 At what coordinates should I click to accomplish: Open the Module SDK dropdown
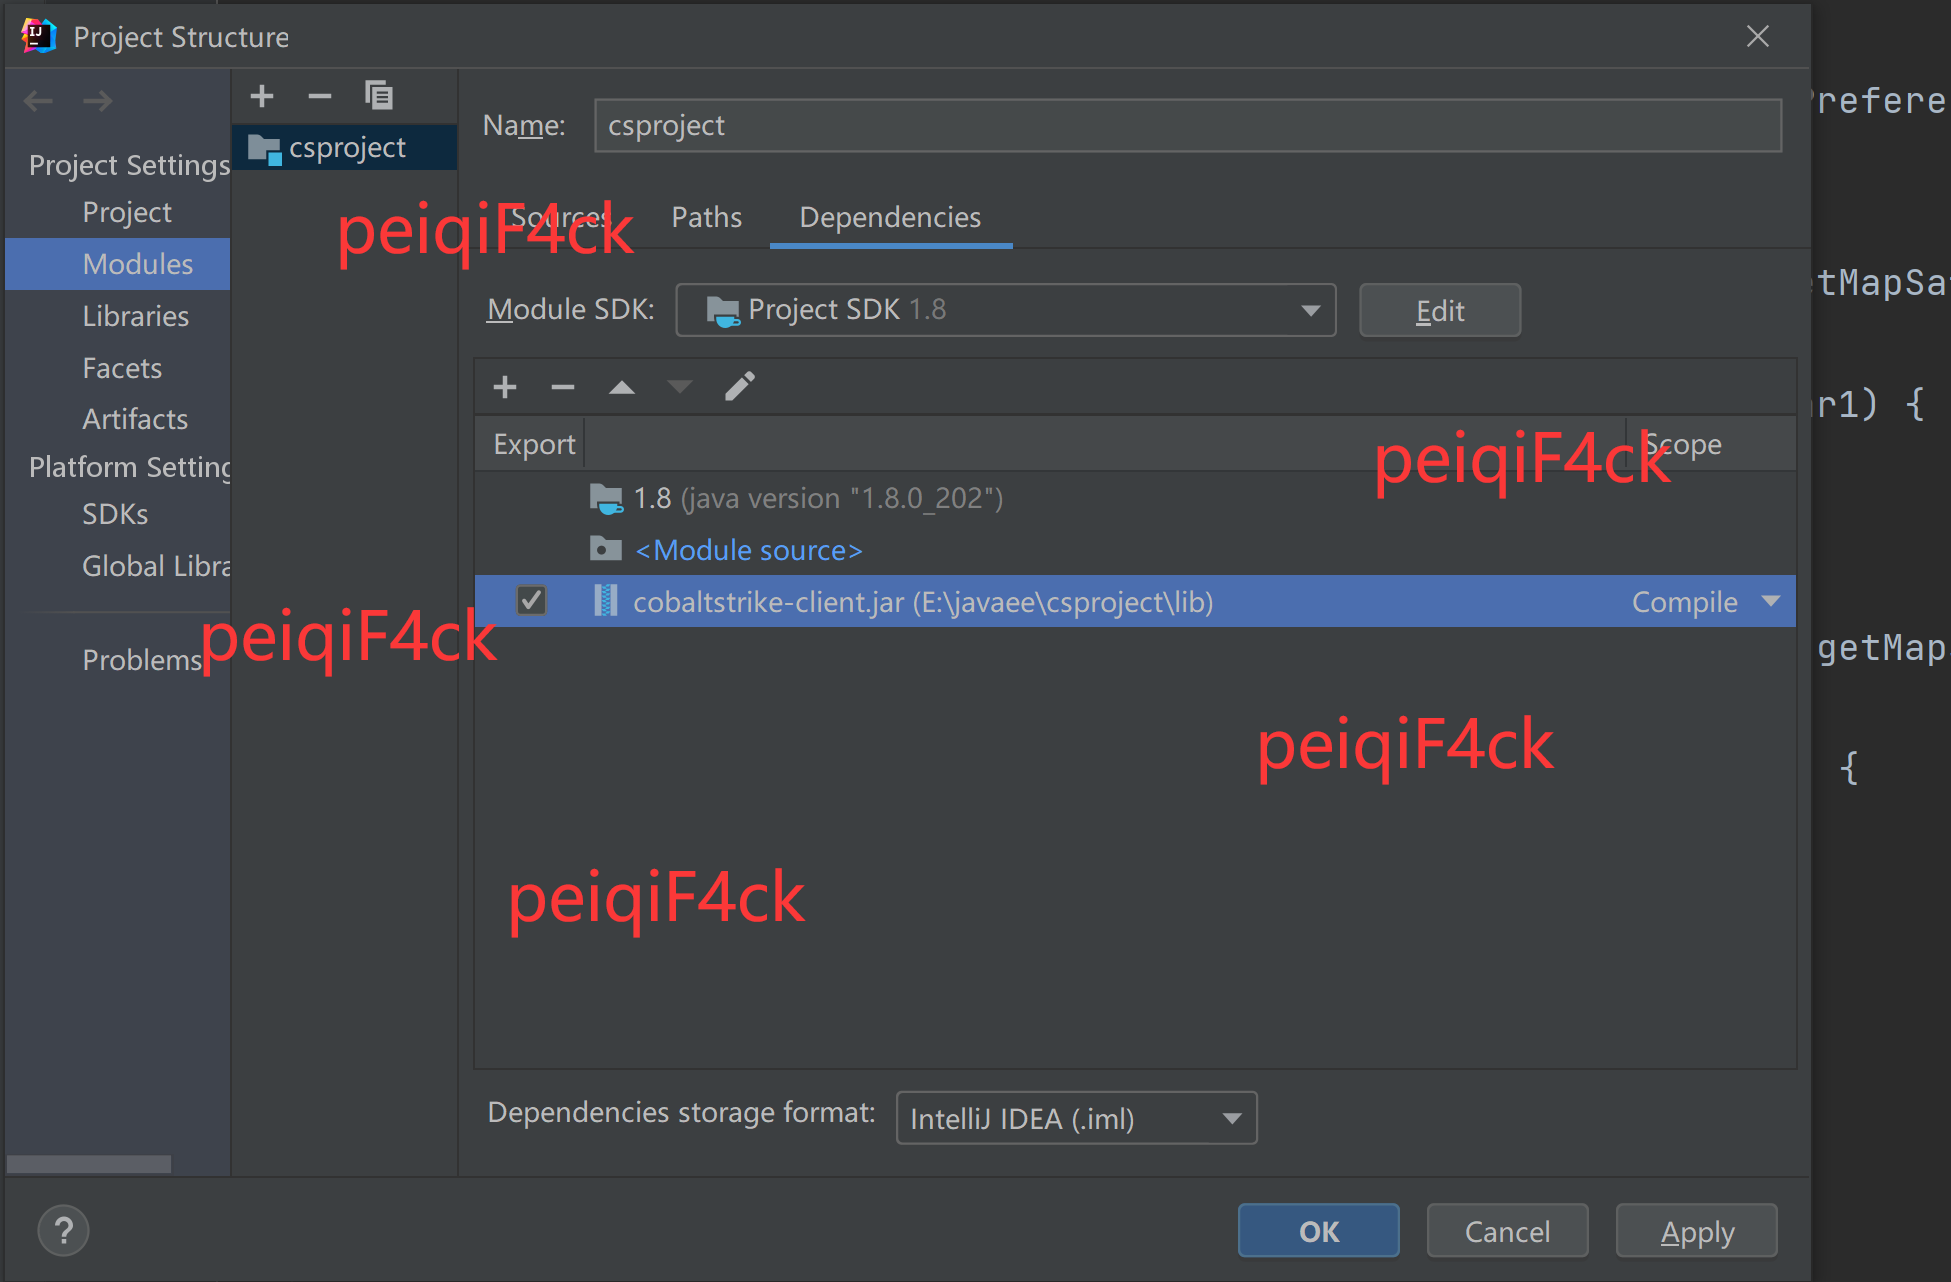pyautogui.click(x=1006, y=310)
